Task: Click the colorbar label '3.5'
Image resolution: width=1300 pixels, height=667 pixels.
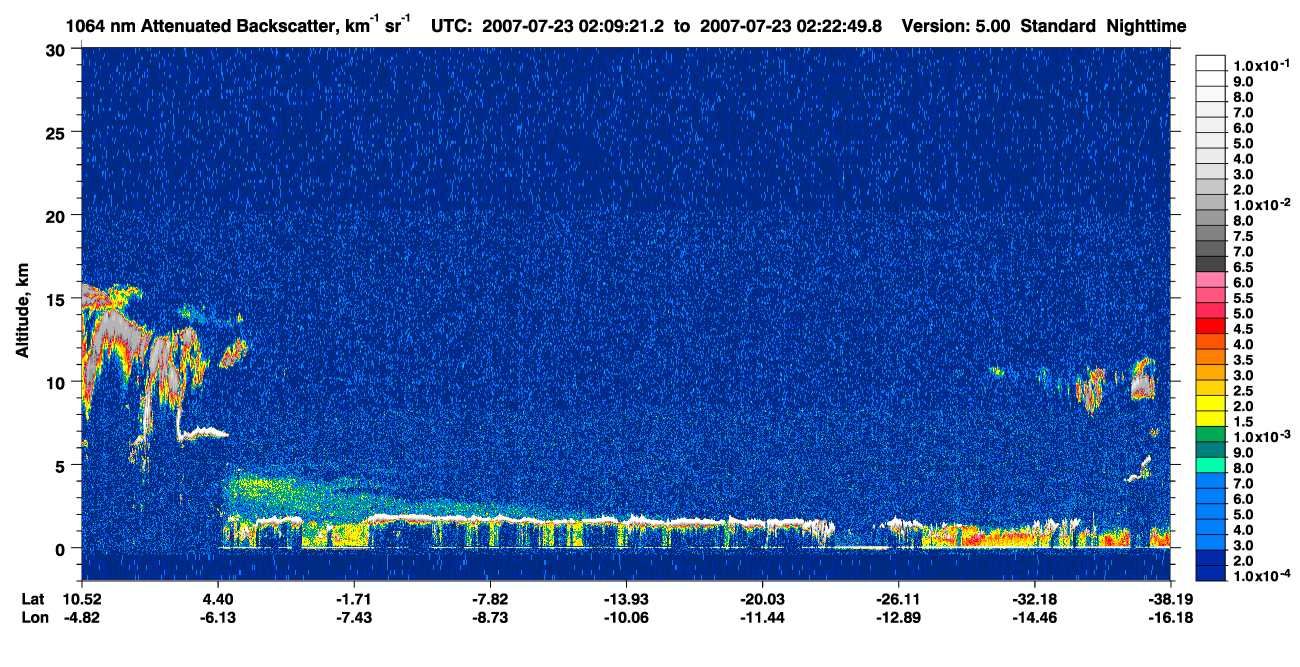Action: 1242,360
